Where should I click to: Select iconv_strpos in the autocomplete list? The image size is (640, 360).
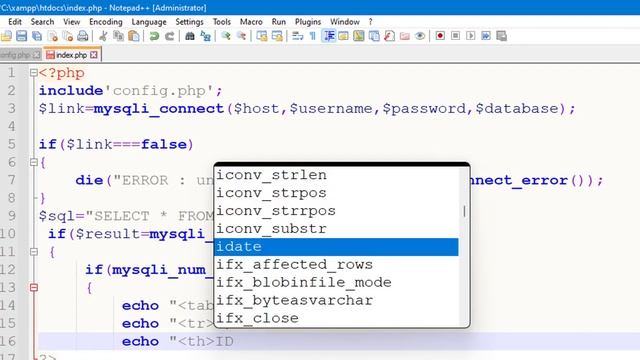tap(336, 193)
